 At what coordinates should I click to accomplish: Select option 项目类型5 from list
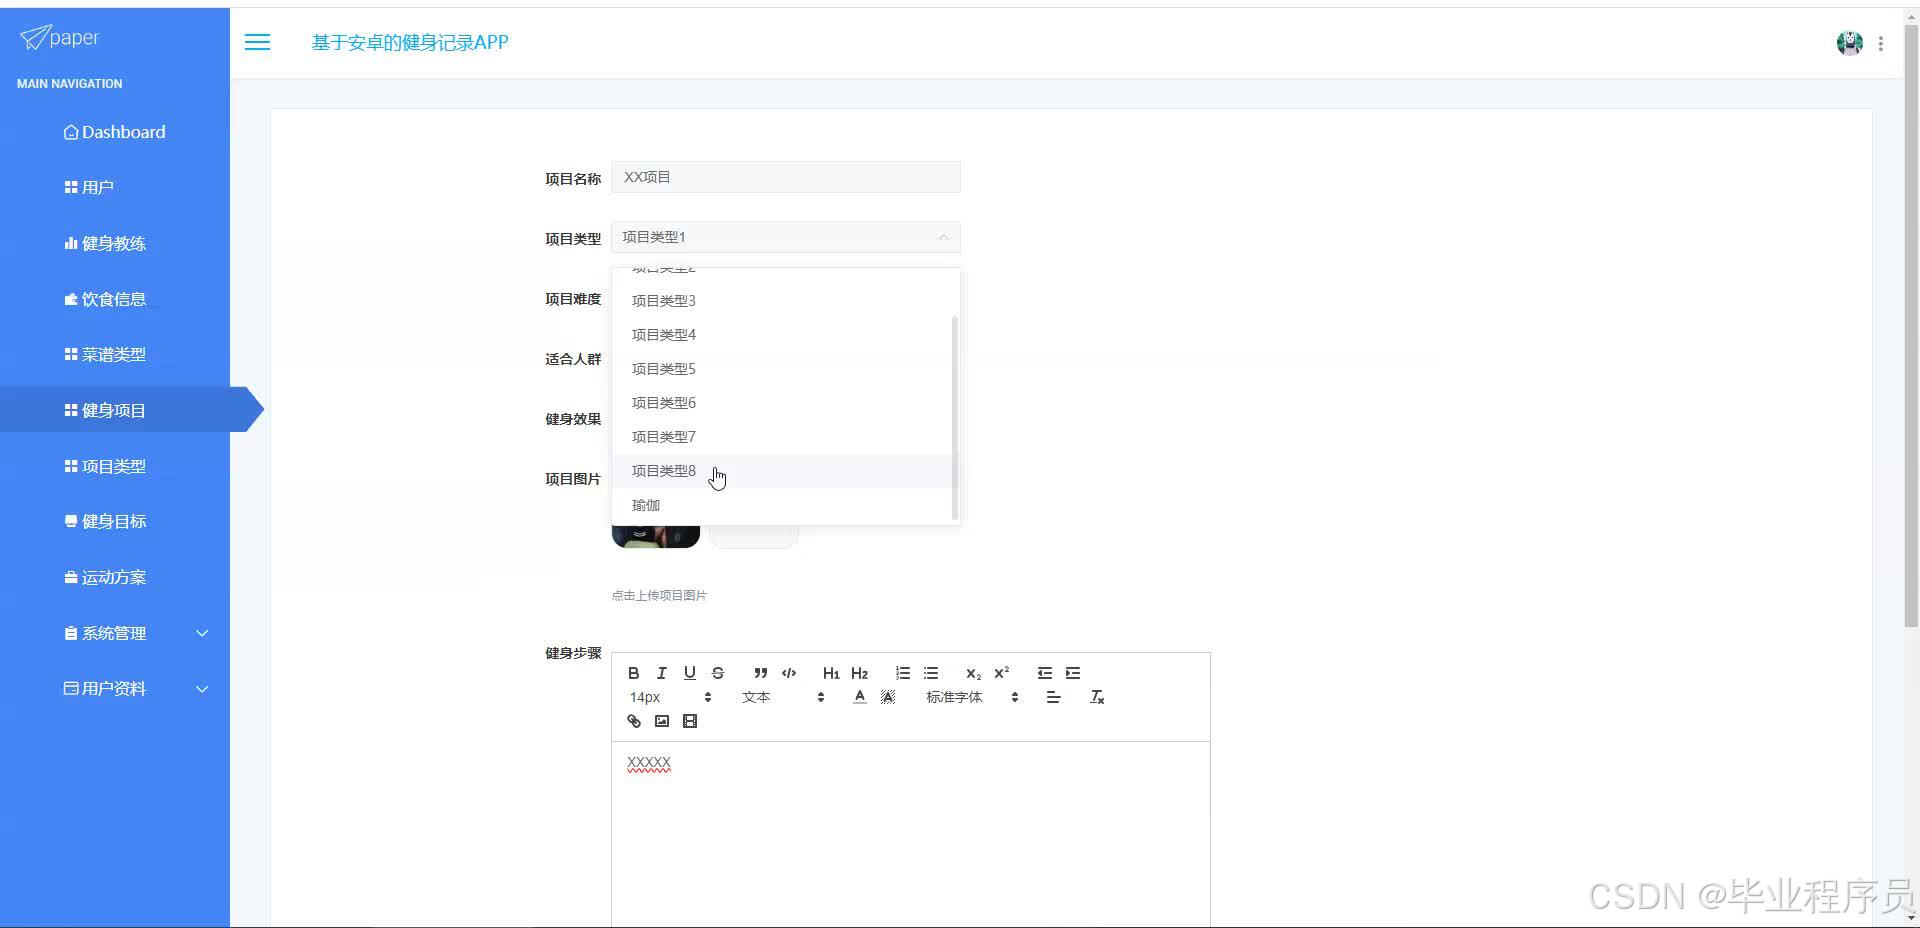pyautogui.click(x=782, y=369)
